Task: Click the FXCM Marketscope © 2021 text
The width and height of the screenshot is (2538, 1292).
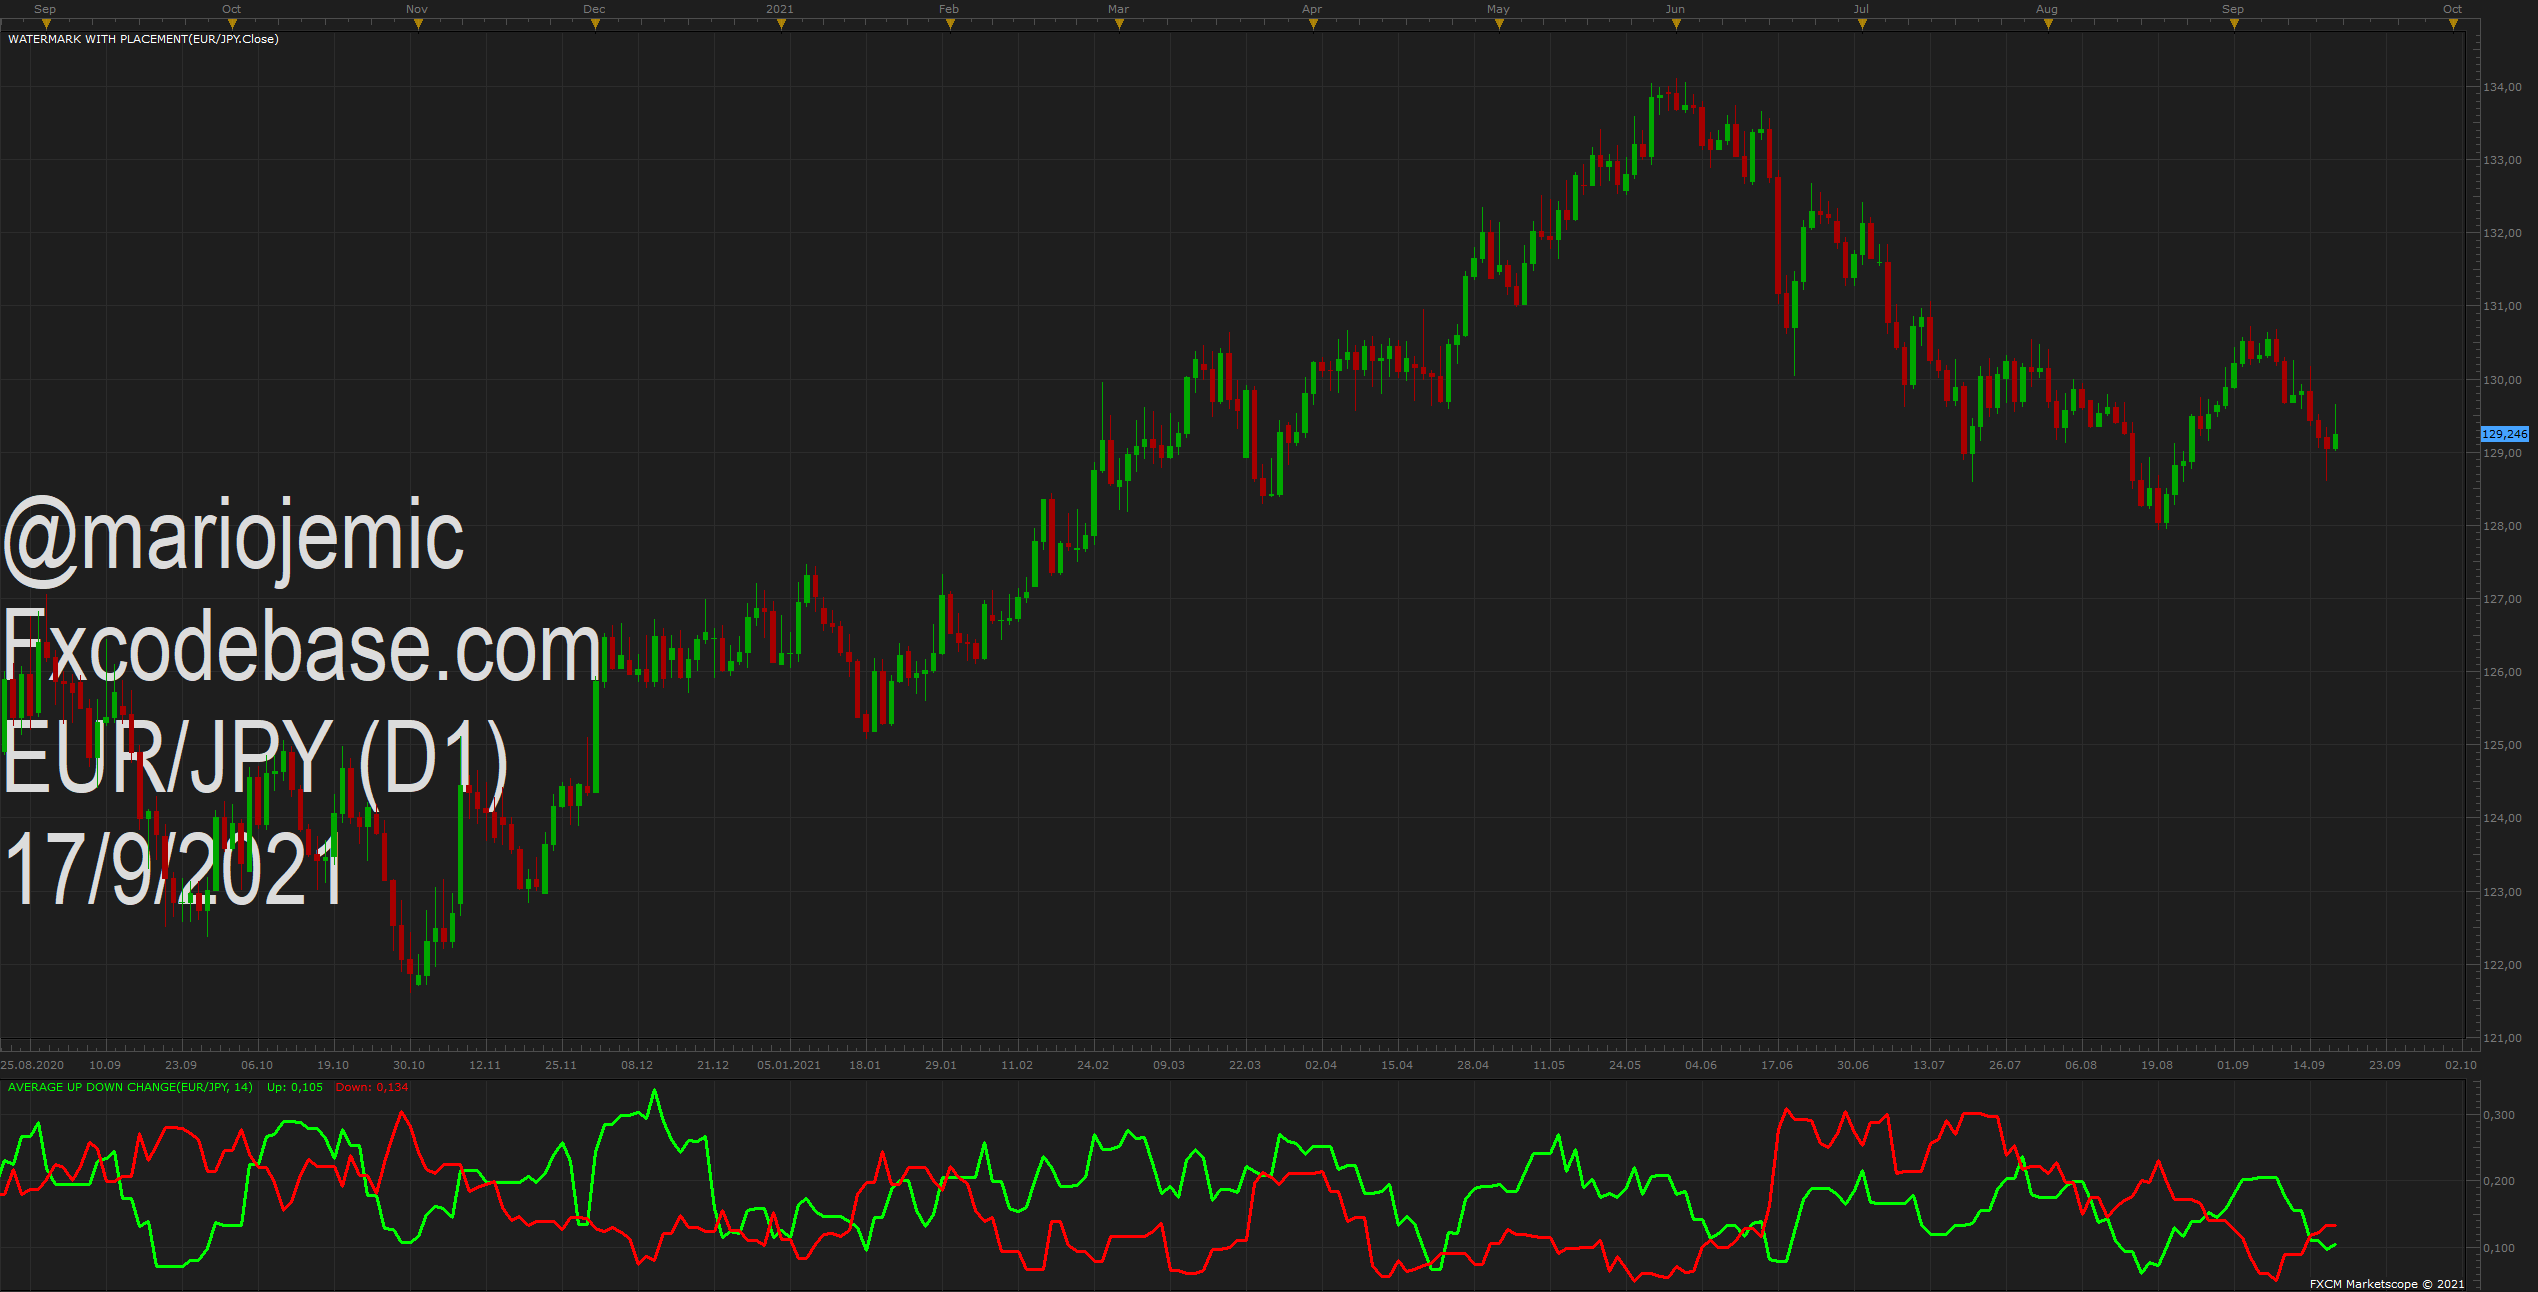Action: click(2387, 1284)
